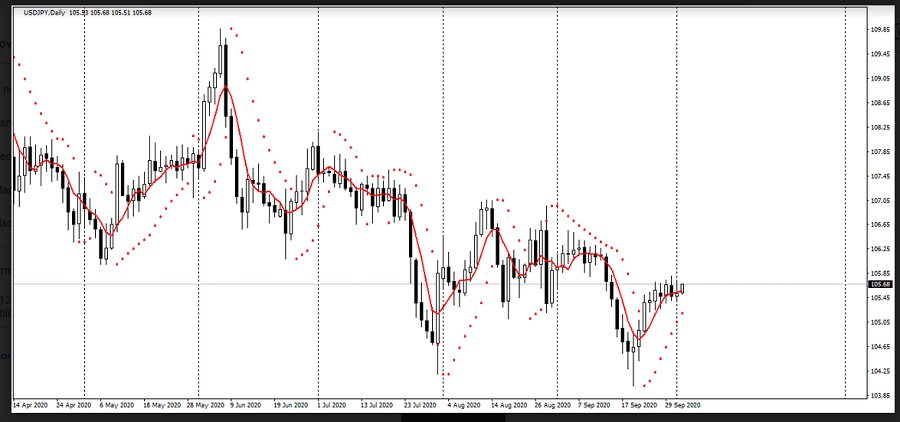
Task: Click the 13 Jul 2020 date label
Action: (x=377, y=407)
